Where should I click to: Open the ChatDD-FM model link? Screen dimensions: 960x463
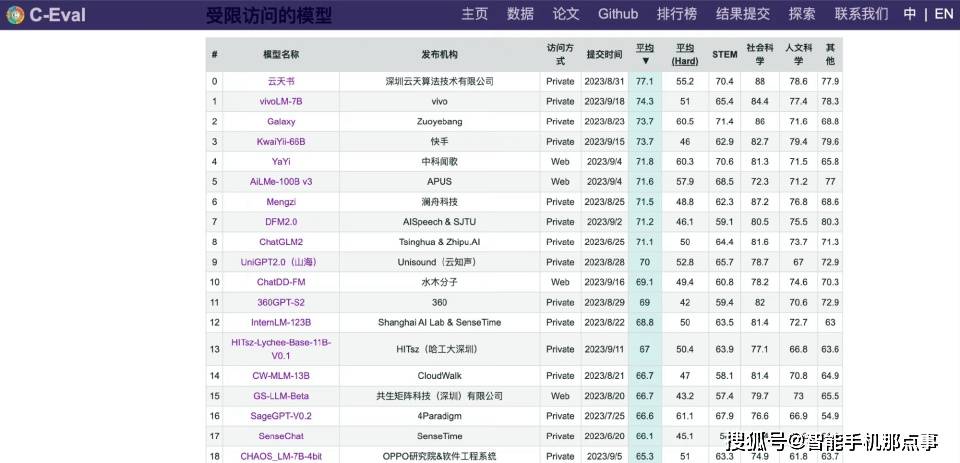click(281, 282)
